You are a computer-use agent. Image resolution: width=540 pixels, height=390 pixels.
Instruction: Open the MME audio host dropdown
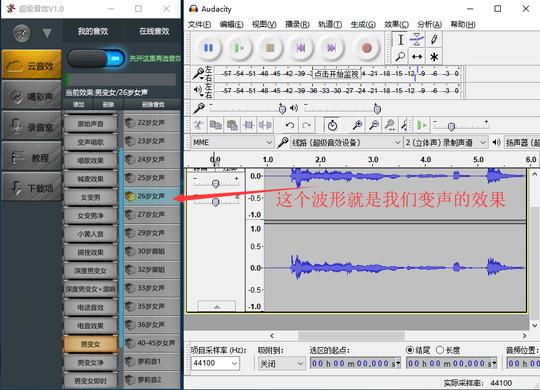pos(232,142)
